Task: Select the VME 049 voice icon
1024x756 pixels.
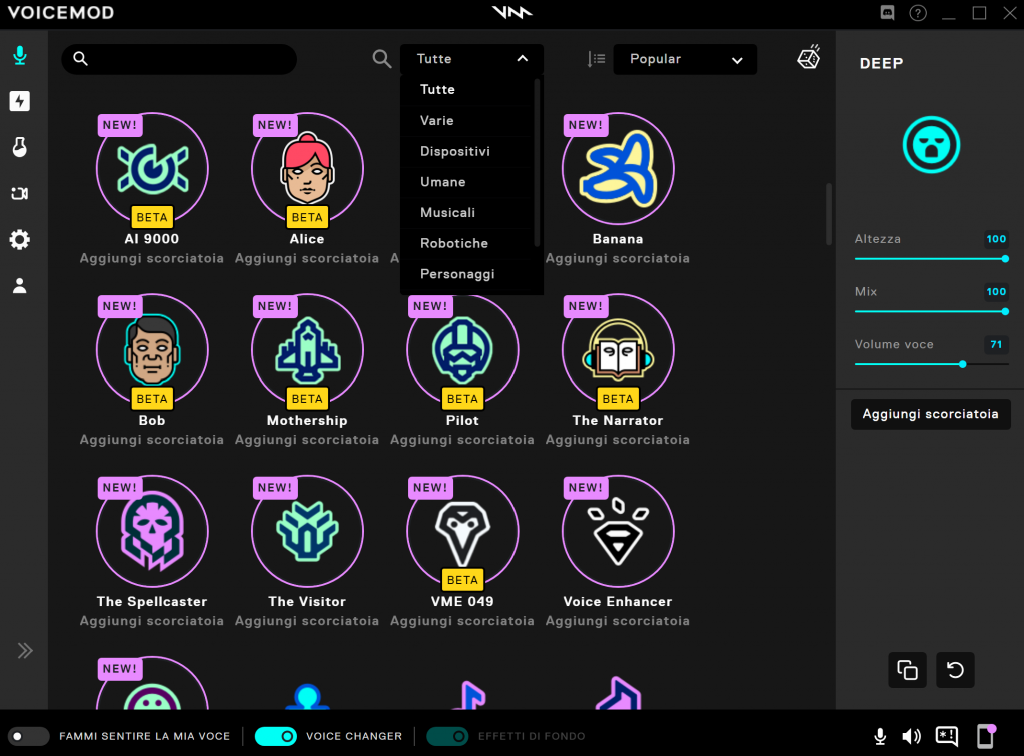Action: click(462, 531)
